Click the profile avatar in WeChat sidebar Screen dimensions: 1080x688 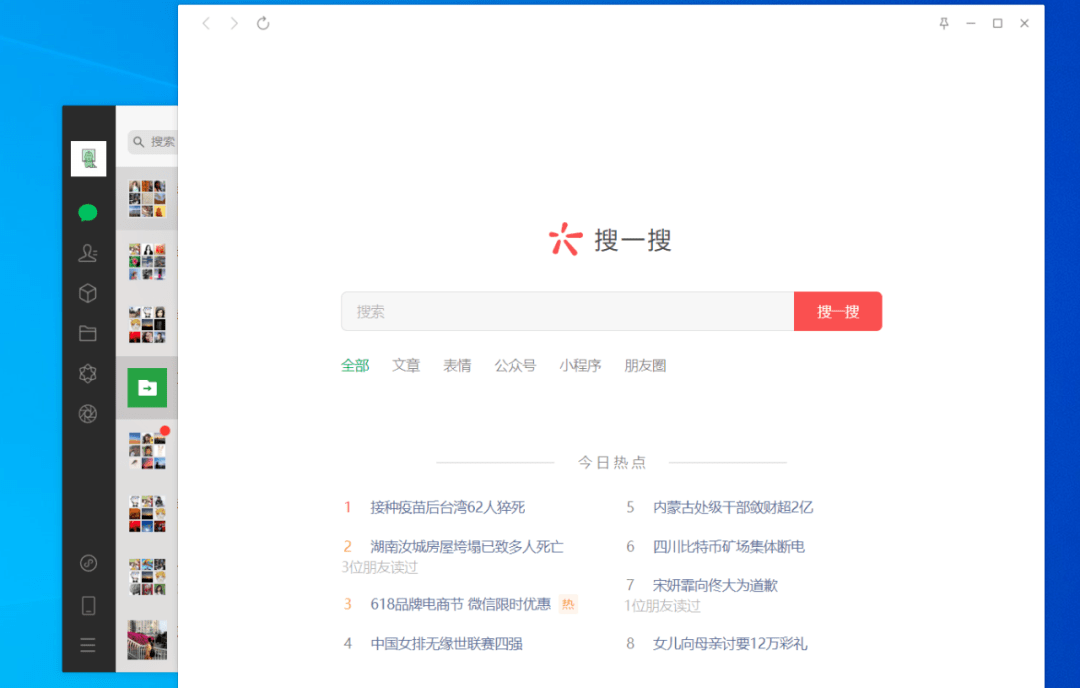(x=88, y=158)
